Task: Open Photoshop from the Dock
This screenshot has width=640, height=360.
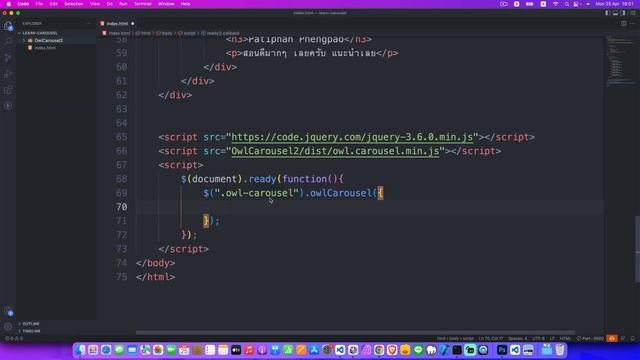Action: point(502,350)
